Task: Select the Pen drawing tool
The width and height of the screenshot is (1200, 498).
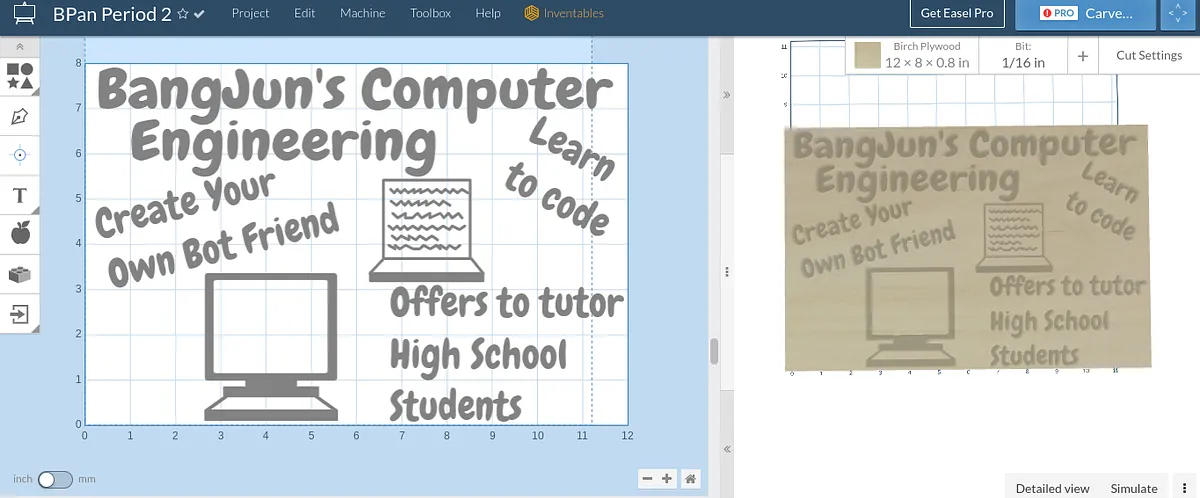Action: tap(20, 116)
